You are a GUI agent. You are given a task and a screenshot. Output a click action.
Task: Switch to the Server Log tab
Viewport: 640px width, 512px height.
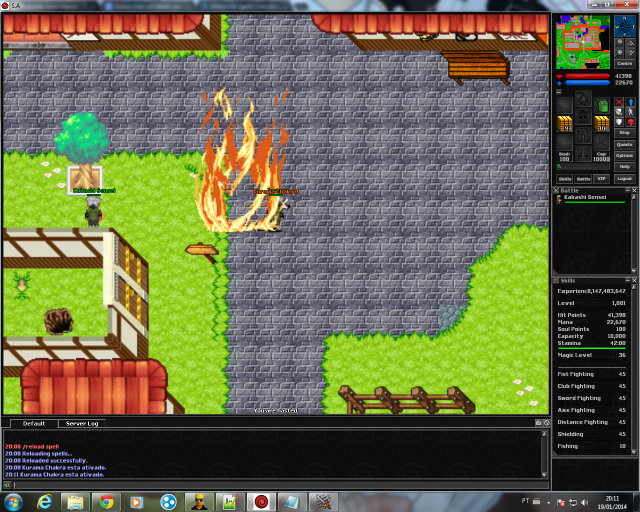click(82, 423)
